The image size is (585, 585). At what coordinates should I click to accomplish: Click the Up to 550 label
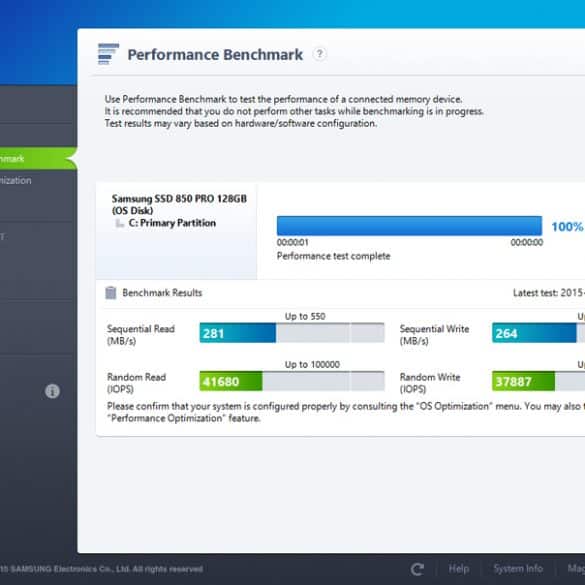pos(305,316)
